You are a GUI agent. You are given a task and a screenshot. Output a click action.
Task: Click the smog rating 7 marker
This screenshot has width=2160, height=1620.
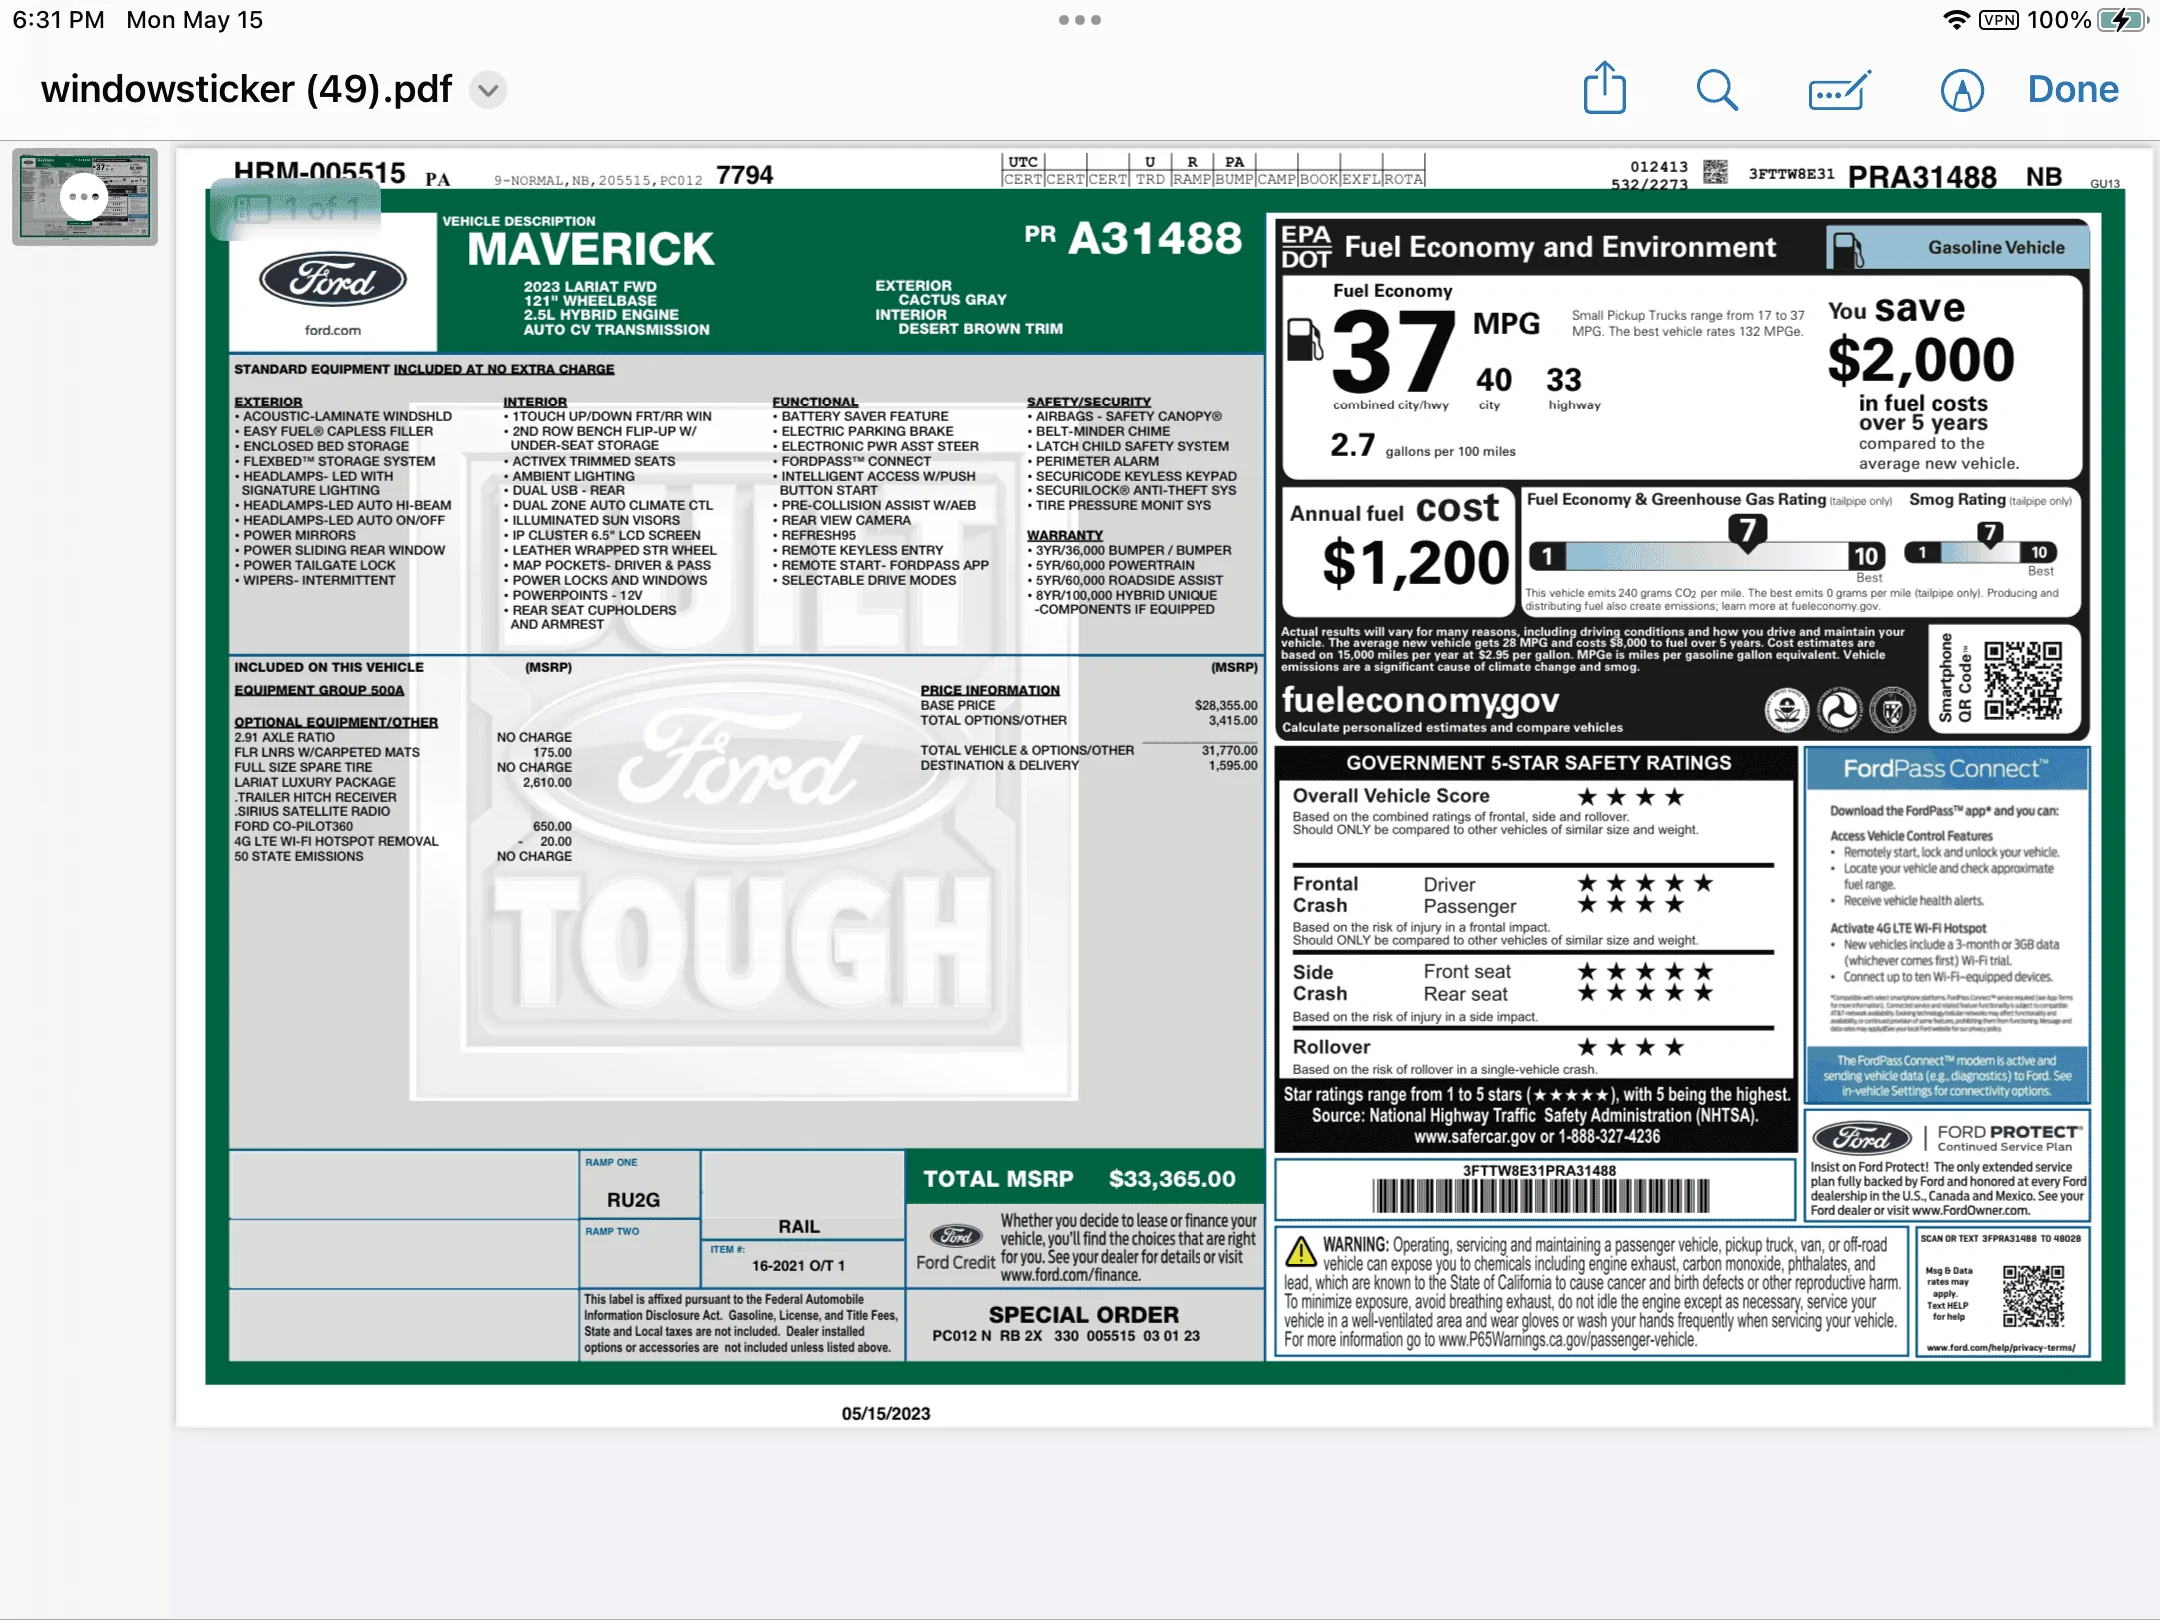(x=1990, y=533)
